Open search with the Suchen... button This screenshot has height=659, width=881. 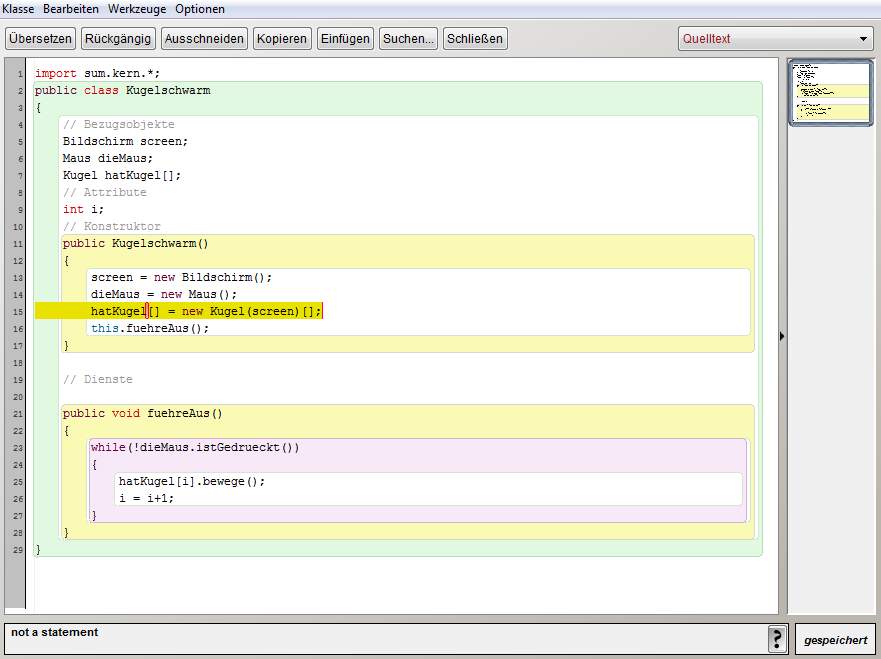[x=408, y=39]
